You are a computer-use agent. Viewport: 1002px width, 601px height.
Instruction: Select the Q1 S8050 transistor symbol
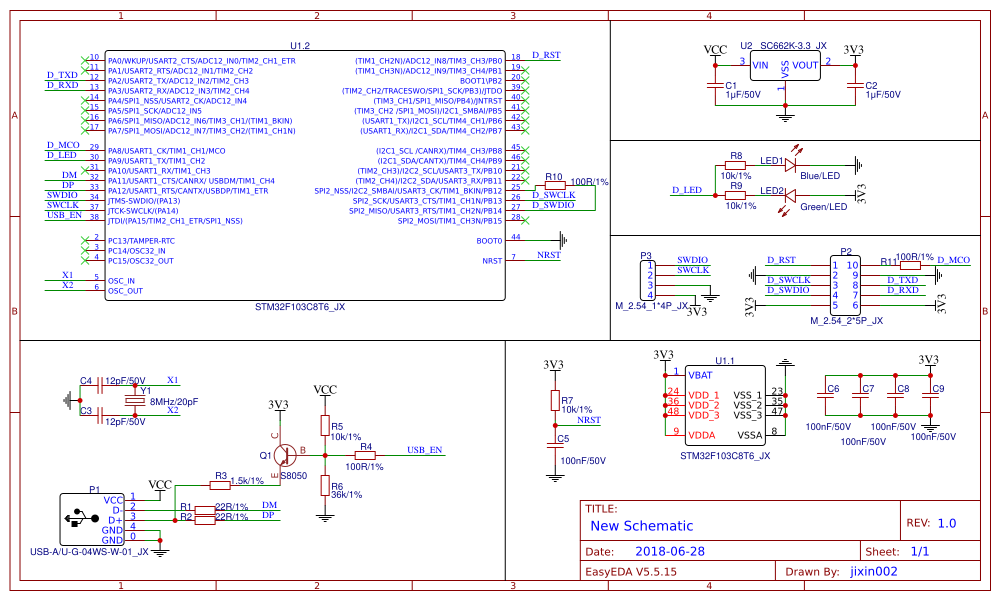284,455
